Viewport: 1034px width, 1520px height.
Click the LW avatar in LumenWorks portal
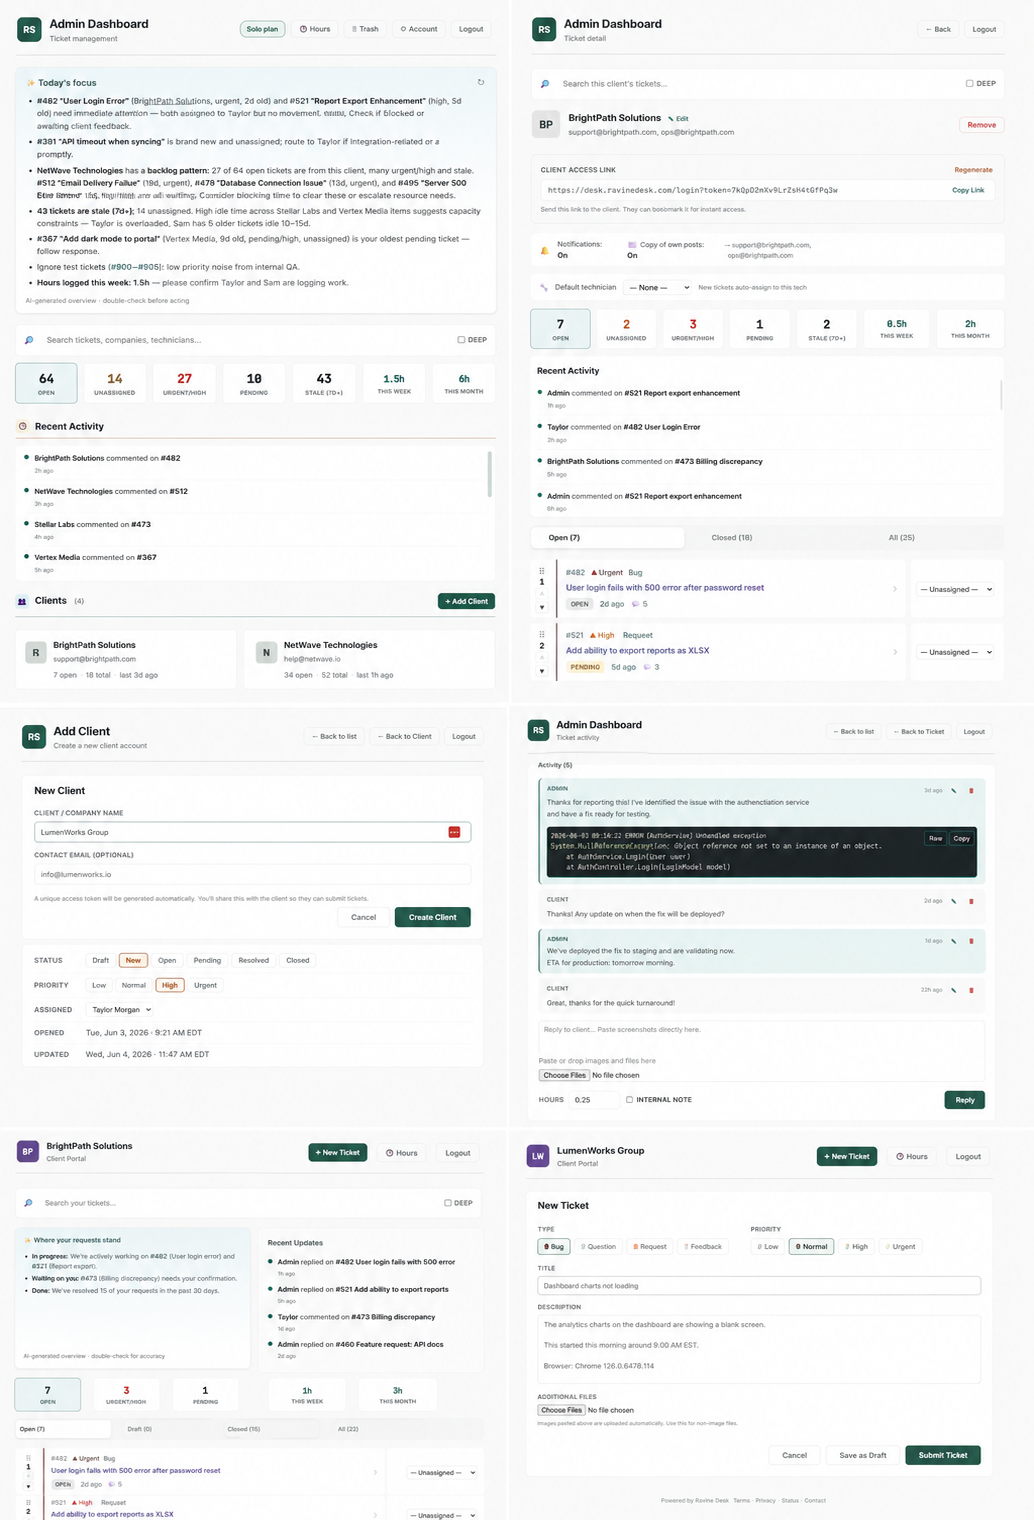click(538, 1156)
